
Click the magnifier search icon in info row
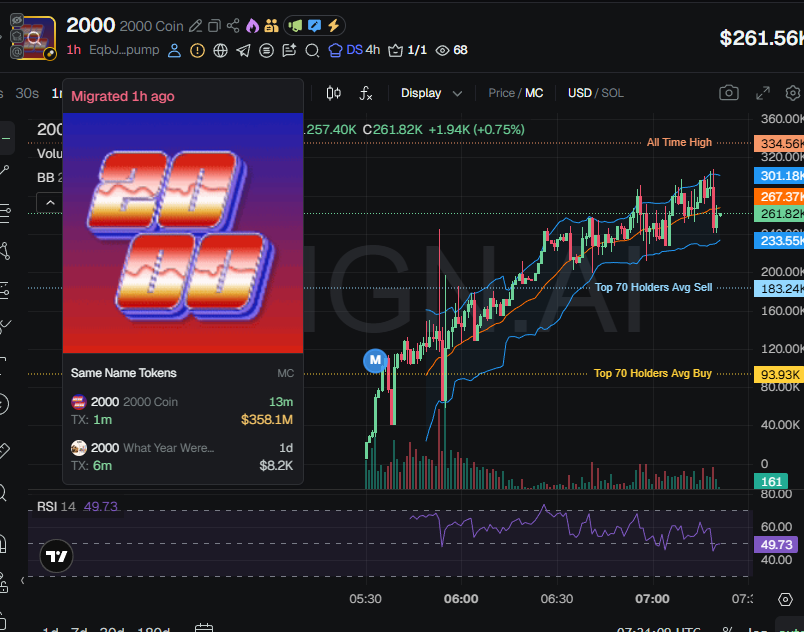point(312,50)
